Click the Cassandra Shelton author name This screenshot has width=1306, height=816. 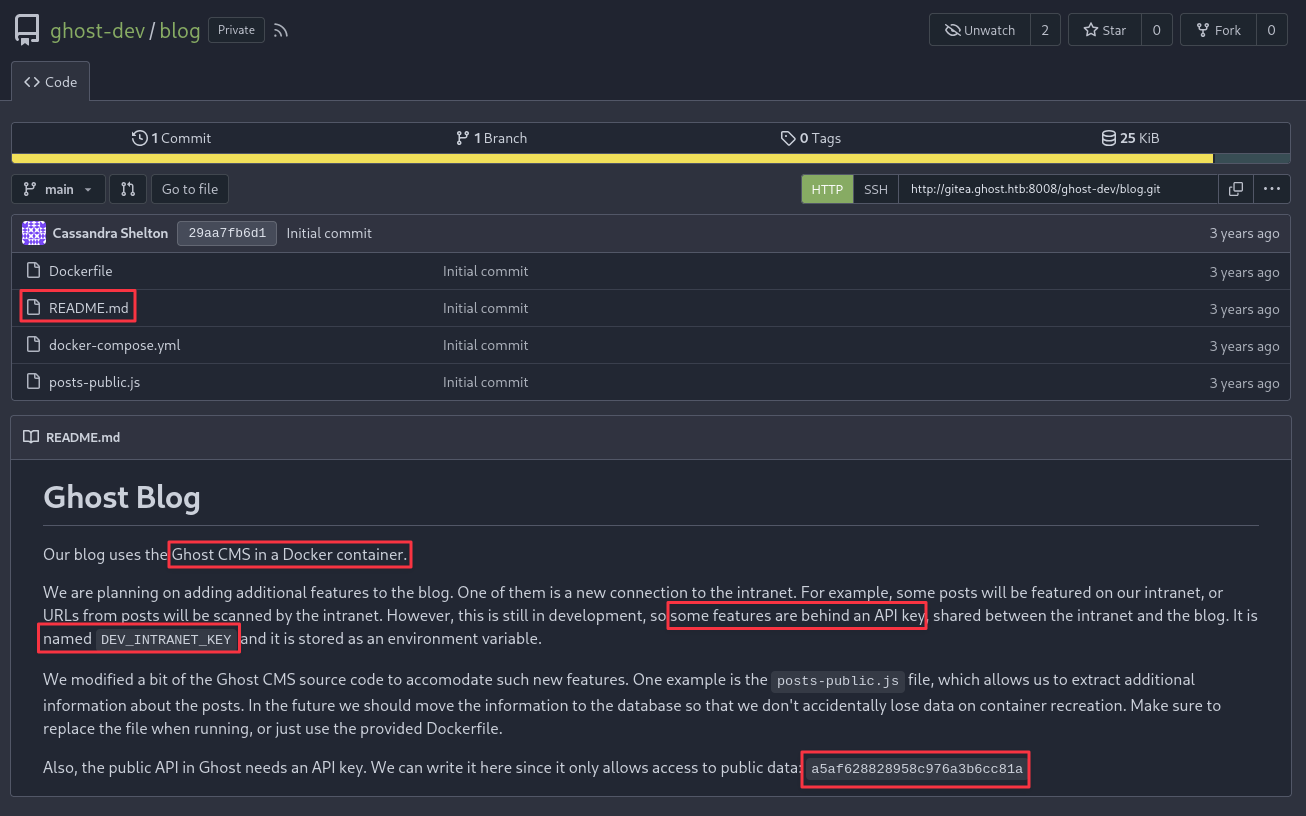(110, 233)
